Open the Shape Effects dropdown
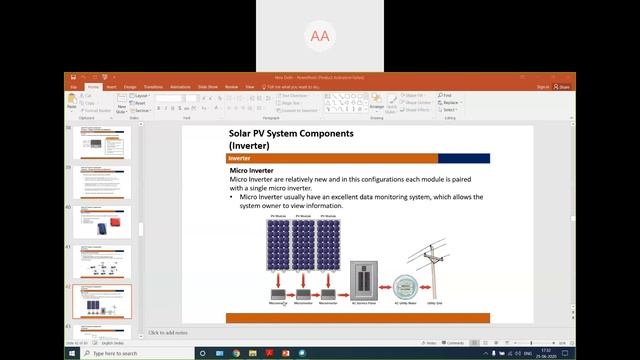The height and width of the screenshot is (360, 640). click(x=415, y=110)
